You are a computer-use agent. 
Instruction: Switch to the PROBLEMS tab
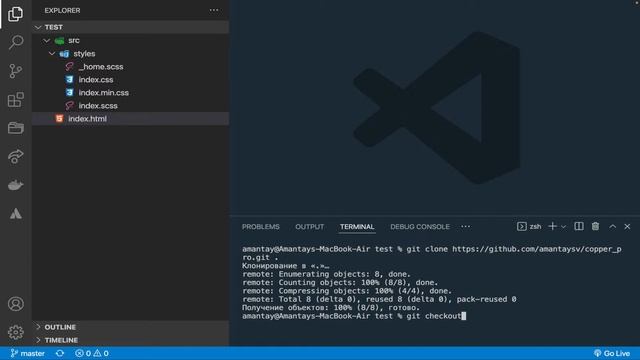(x=260, y=227)
